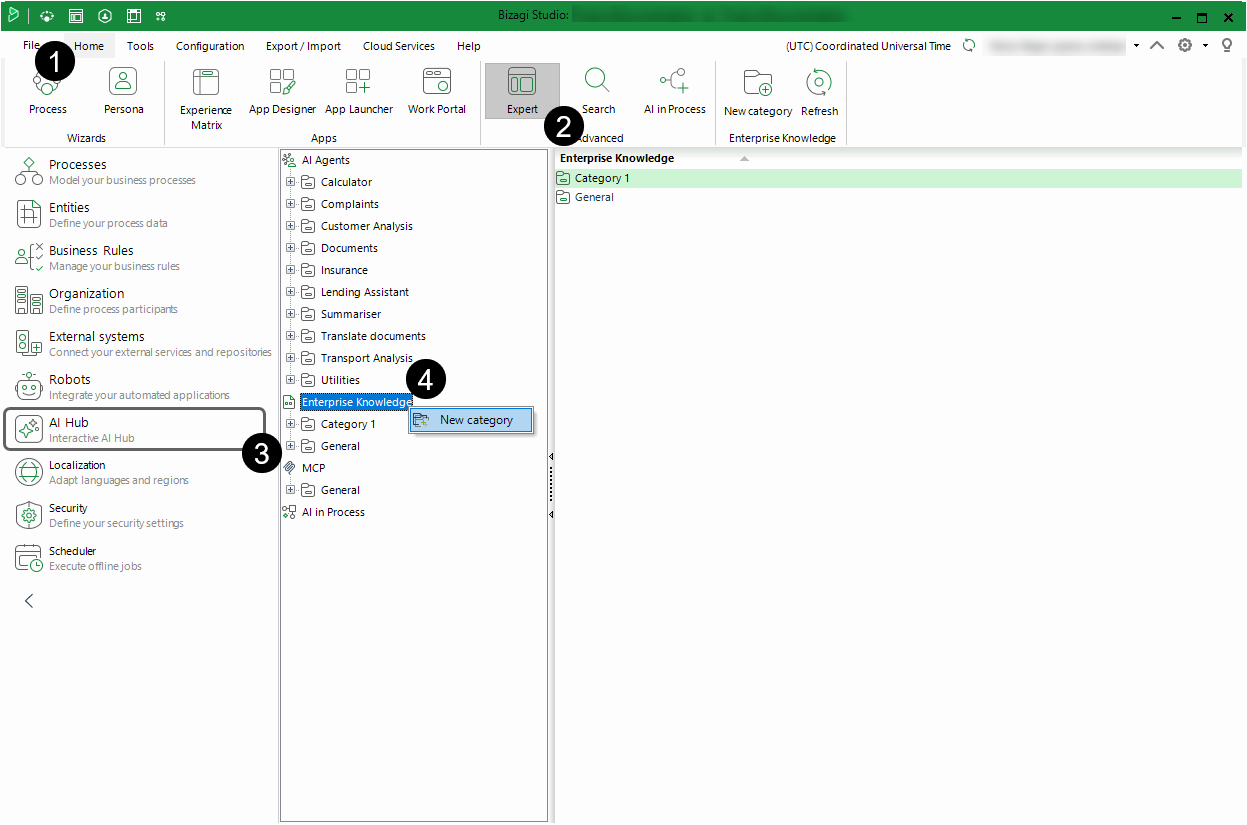This screenshot has width=1247, height=825.
Task: Select Transport Analysis tree item
Action: pos(366,358)
